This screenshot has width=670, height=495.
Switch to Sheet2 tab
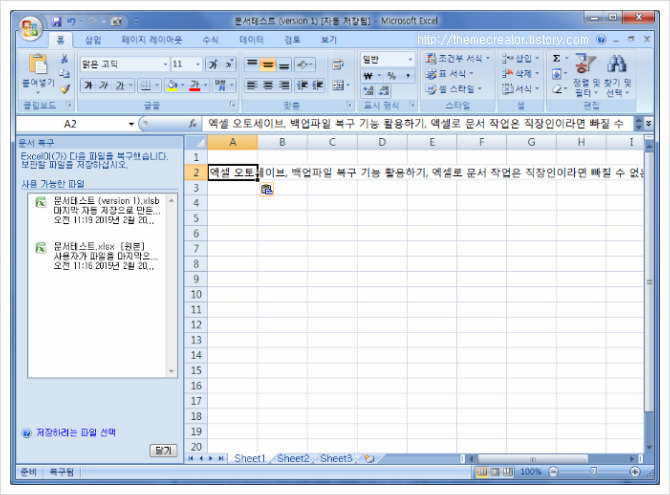(x=293, y=459)
